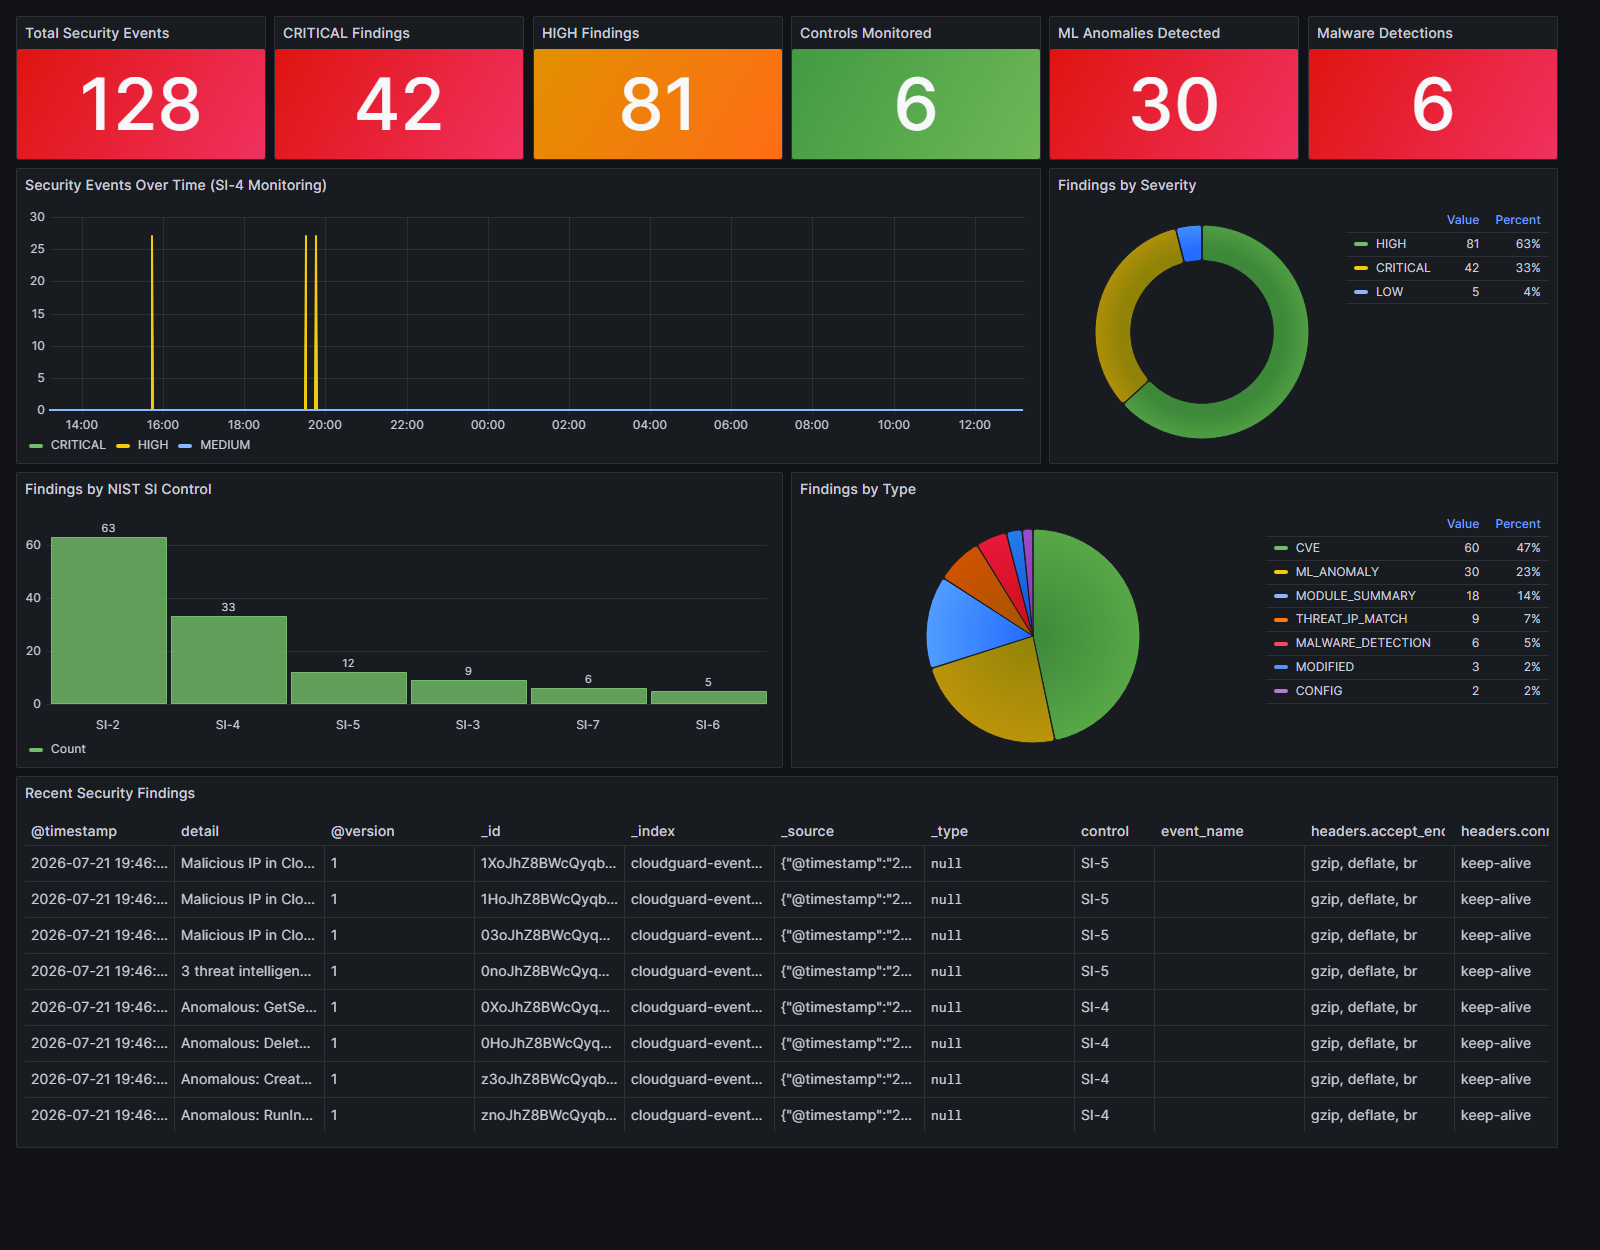Toggle the CRITICAL series in time chart legend
This screenshot has width=1600, height=1250.
[78, 445]
